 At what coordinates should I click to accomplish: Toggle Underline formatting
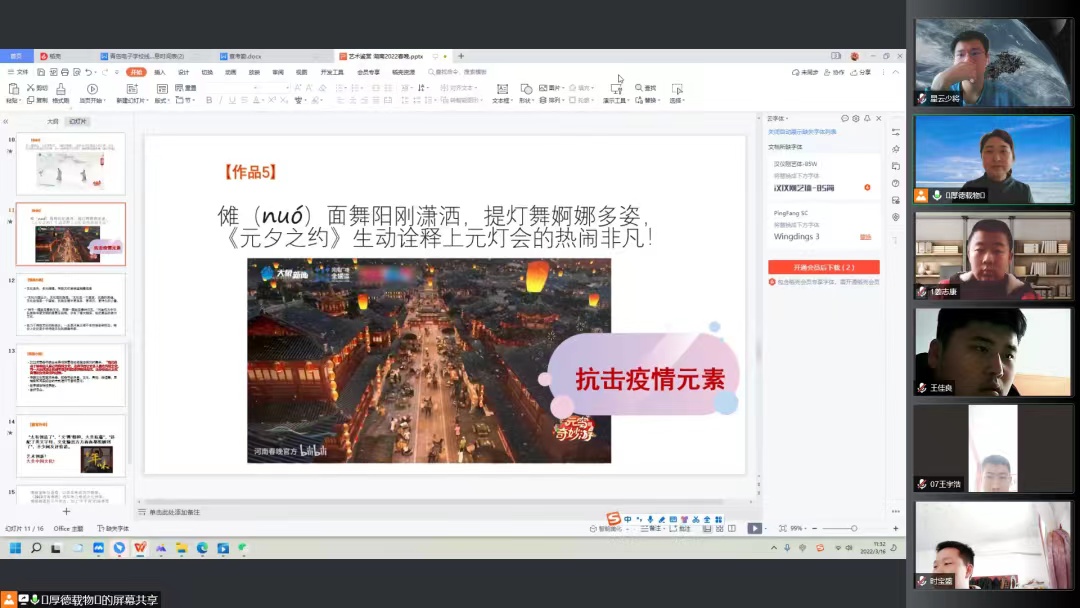[232, 101]
